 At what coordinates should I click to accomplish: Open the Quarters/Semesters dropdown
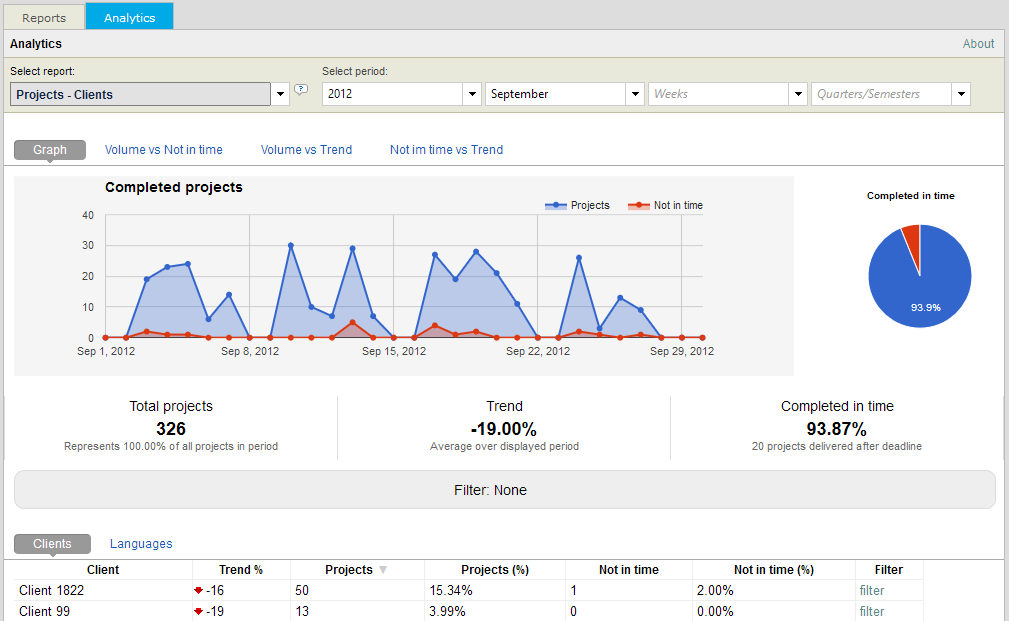960,94
